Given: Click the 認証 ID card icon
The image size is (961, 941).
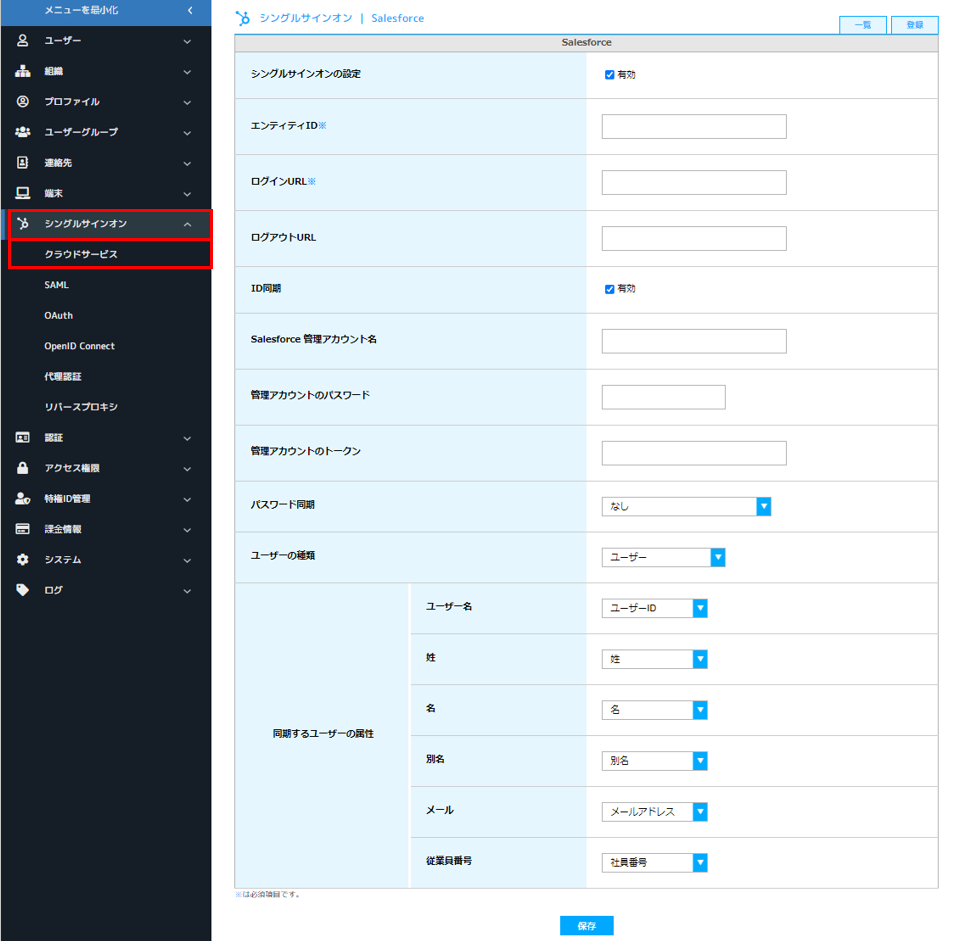Looking at the screenshot, I should pos(23,438).
